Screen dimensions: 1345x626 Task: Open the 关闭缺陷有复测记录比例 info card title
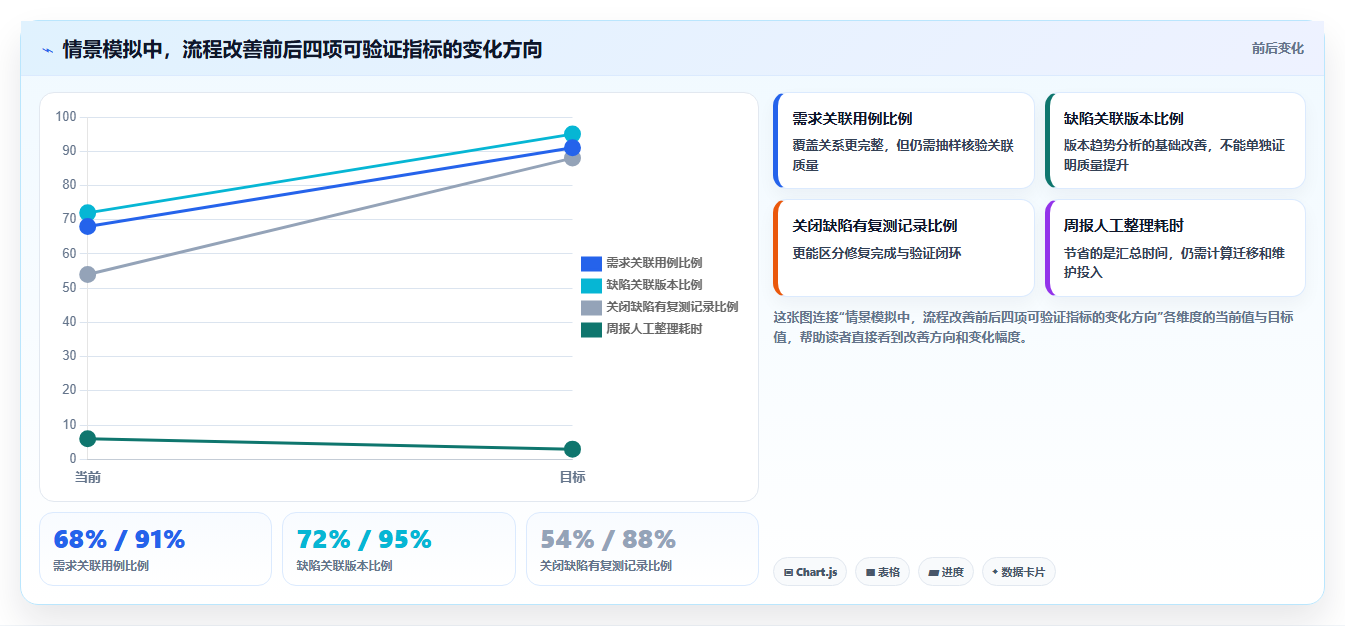coord(875,226)
